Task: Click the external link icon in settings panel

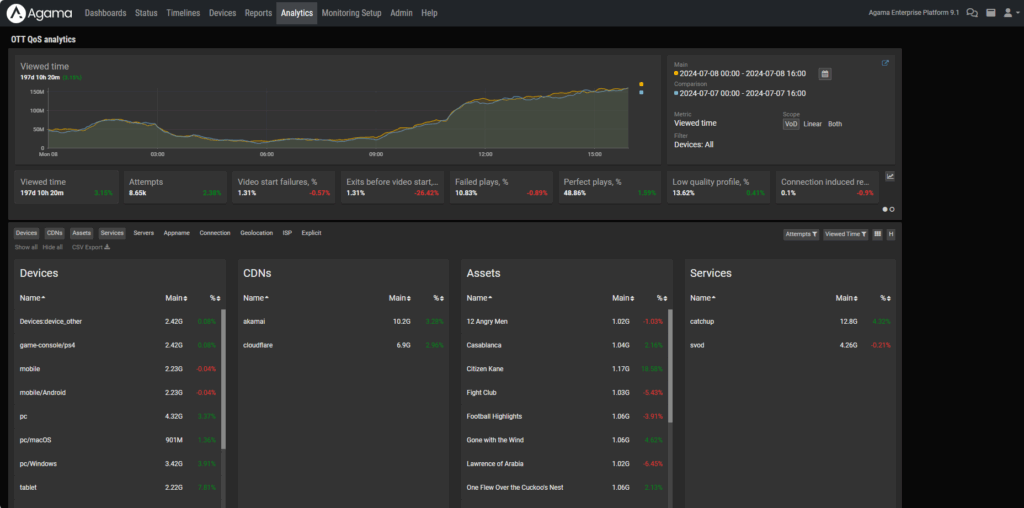Action: 885,63
